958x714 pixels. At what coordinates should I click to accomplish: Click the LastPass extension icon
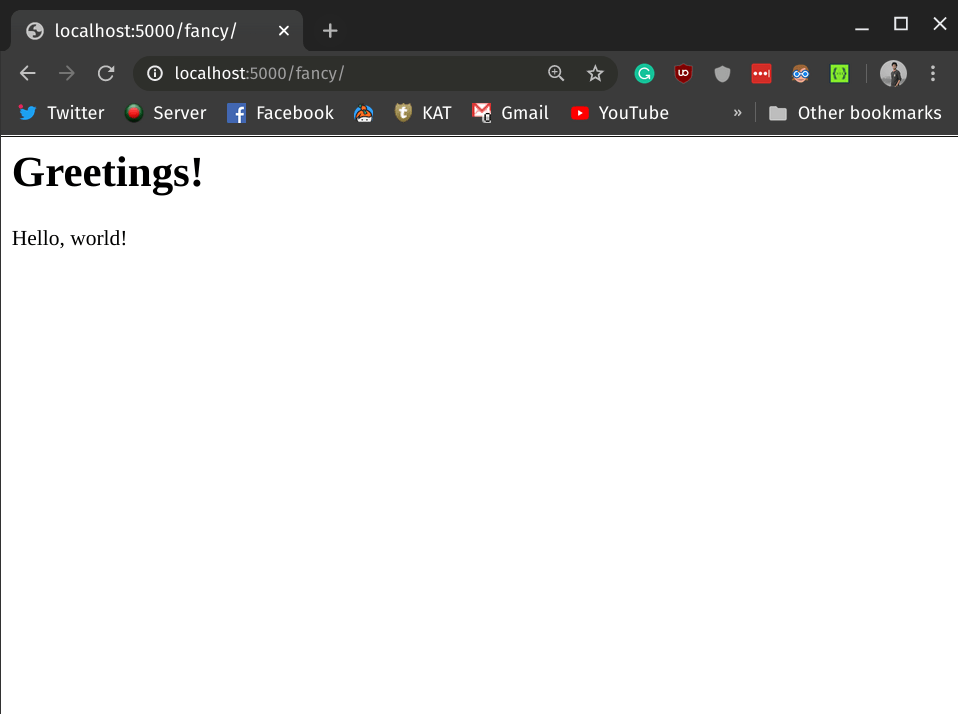coord(761,73)
